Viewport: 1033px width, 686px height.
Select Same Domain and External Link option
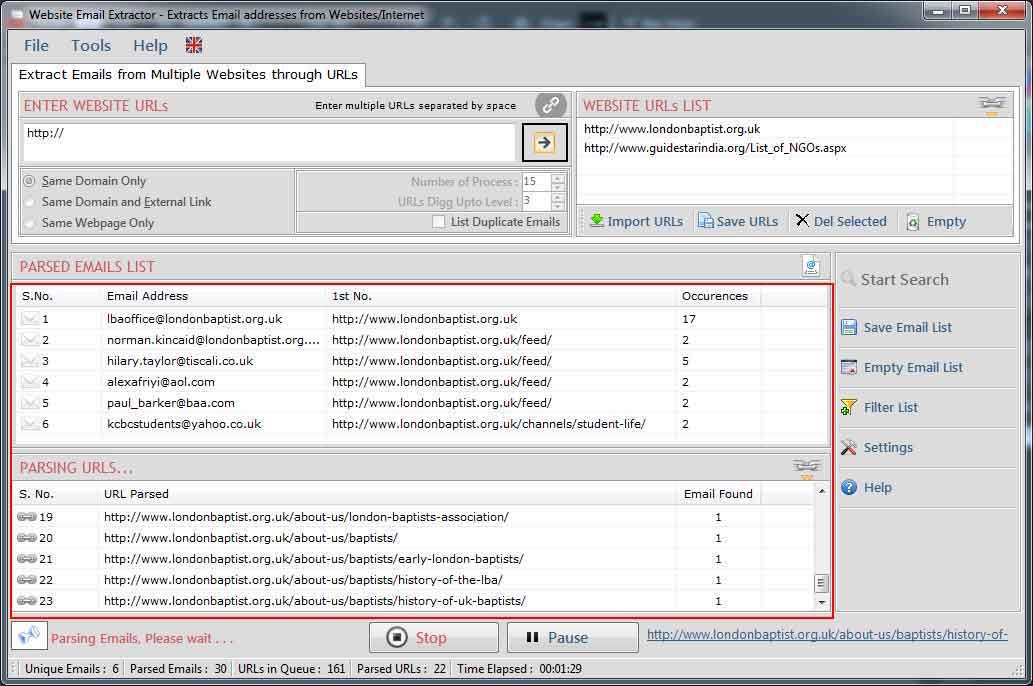pos(118,202)
